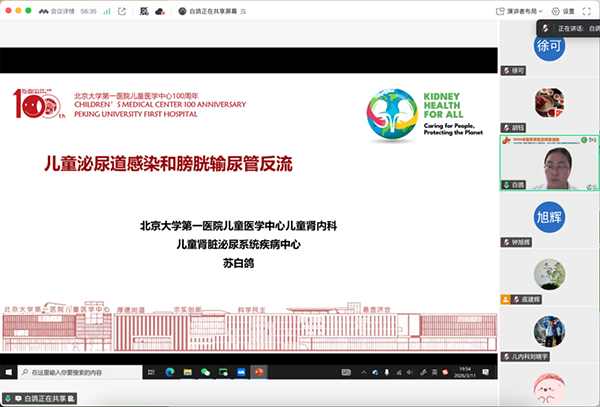Click 白鸽正在共享 status badge at bottom left
Image resolution: width=600 pixels, height=407 pixels.
tap(39, 399)
